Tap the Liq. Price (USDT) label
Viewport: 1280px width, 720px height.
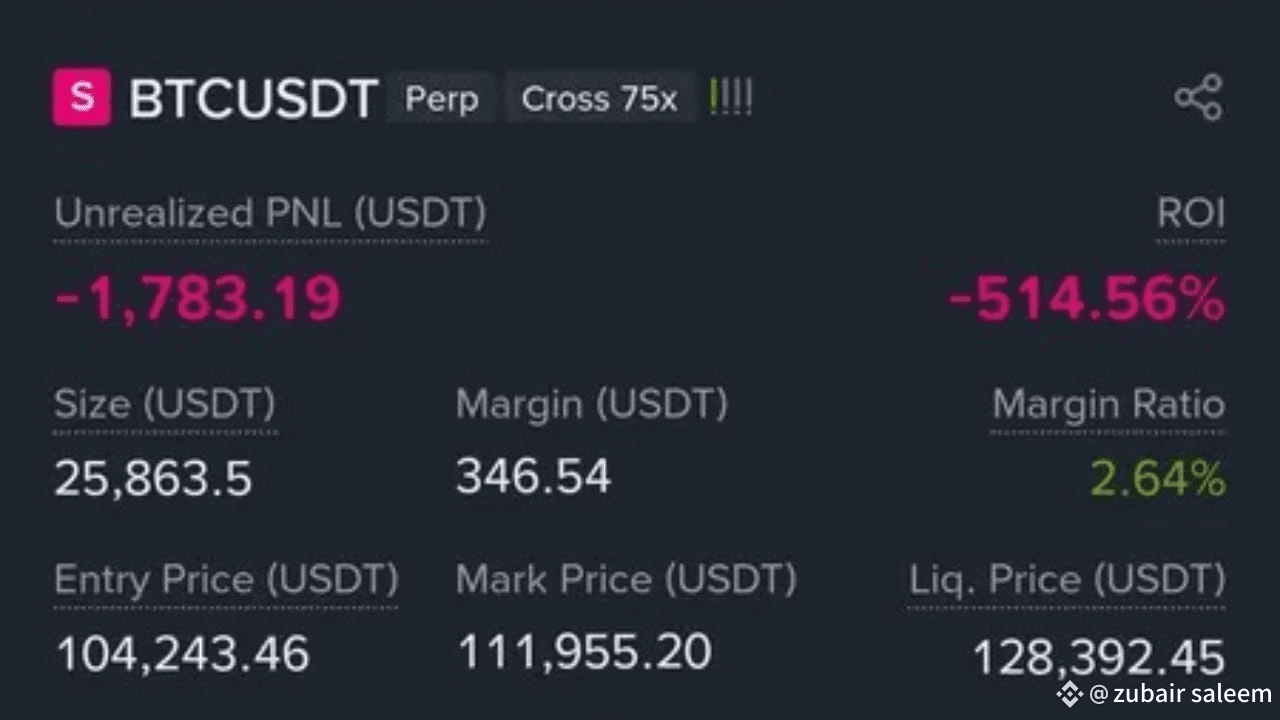point(1066,579)
